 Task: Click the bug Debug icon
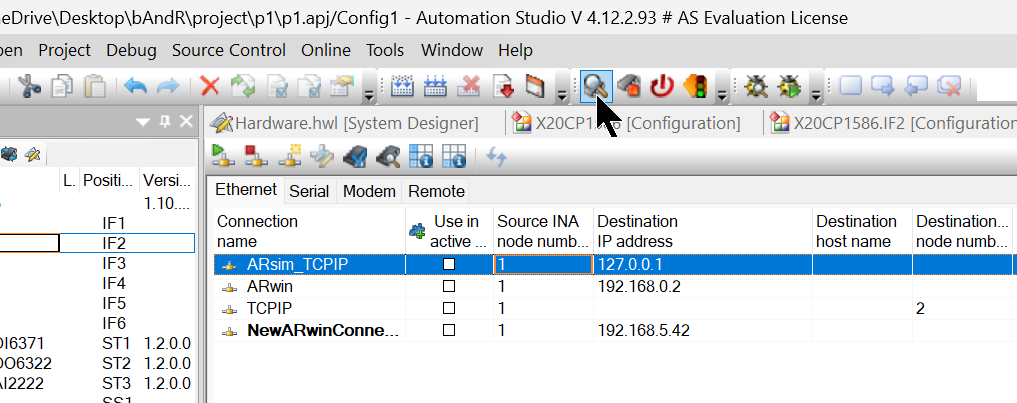pos(755,86)
